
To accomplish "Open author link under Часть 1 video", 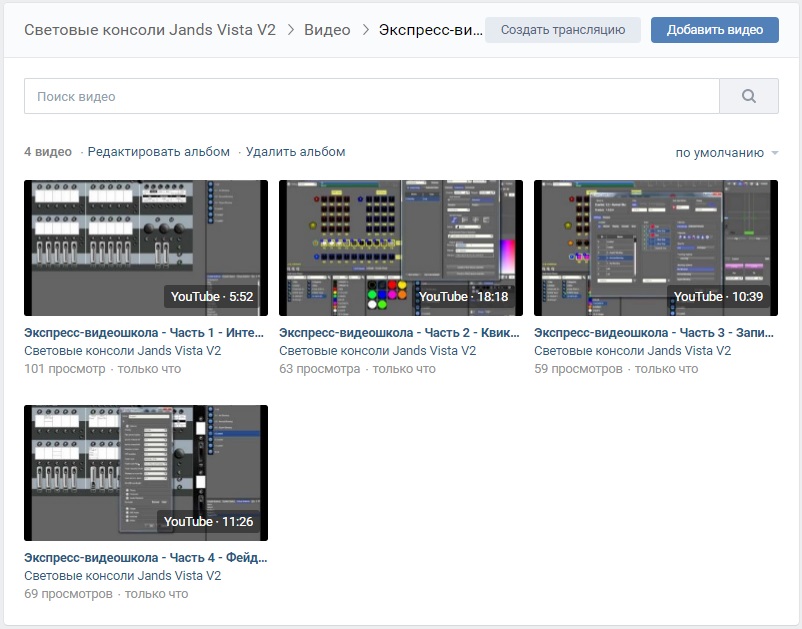I will pos(123,351).
